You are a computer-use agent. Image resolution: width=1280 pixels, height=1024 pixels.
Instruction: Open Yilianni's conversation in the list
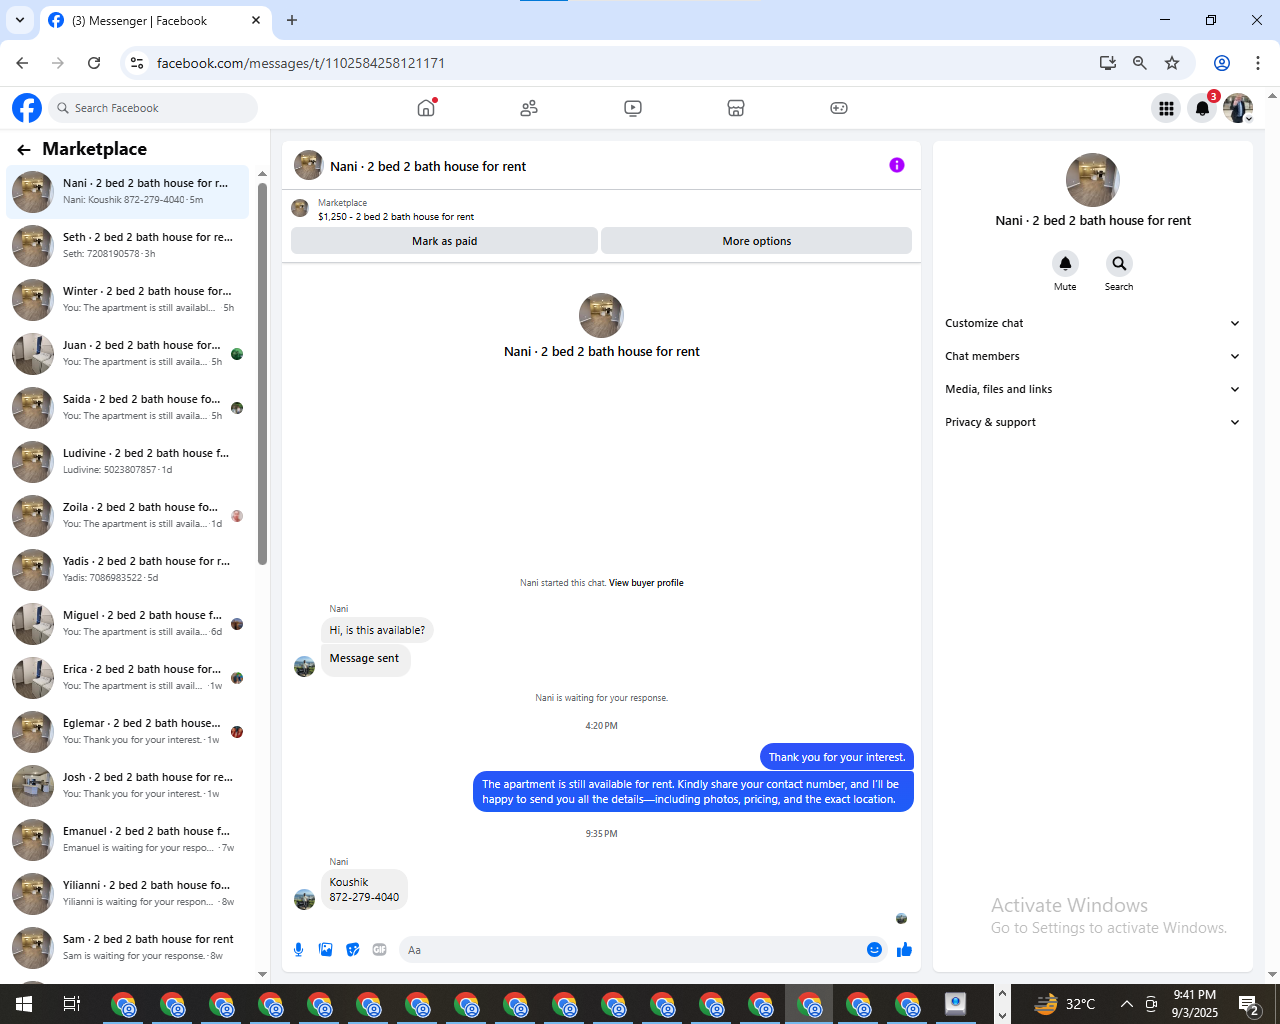tap(128, 893)
